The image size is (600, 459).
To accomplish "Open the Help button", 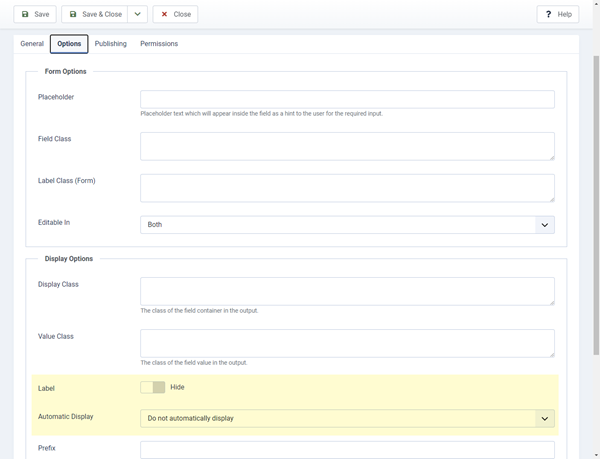I will 557,14.
